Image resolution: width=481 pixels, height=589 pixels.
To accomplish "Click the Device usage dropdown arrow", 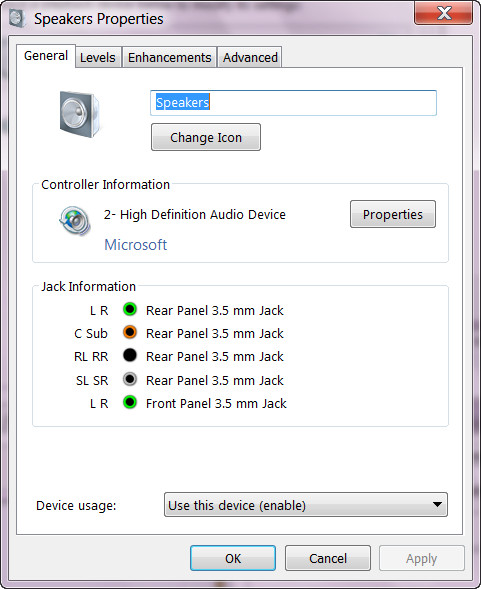I will click(x=437, y=504).
